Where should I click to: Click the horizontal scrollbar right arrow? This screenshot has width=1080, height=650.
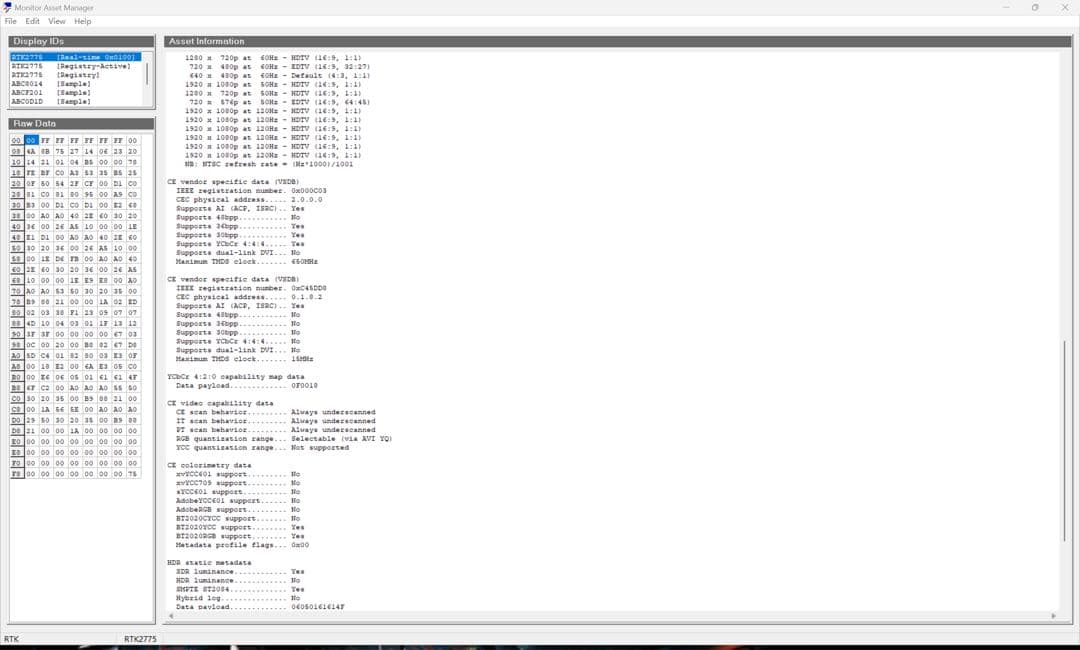[x=1054, y=616]
